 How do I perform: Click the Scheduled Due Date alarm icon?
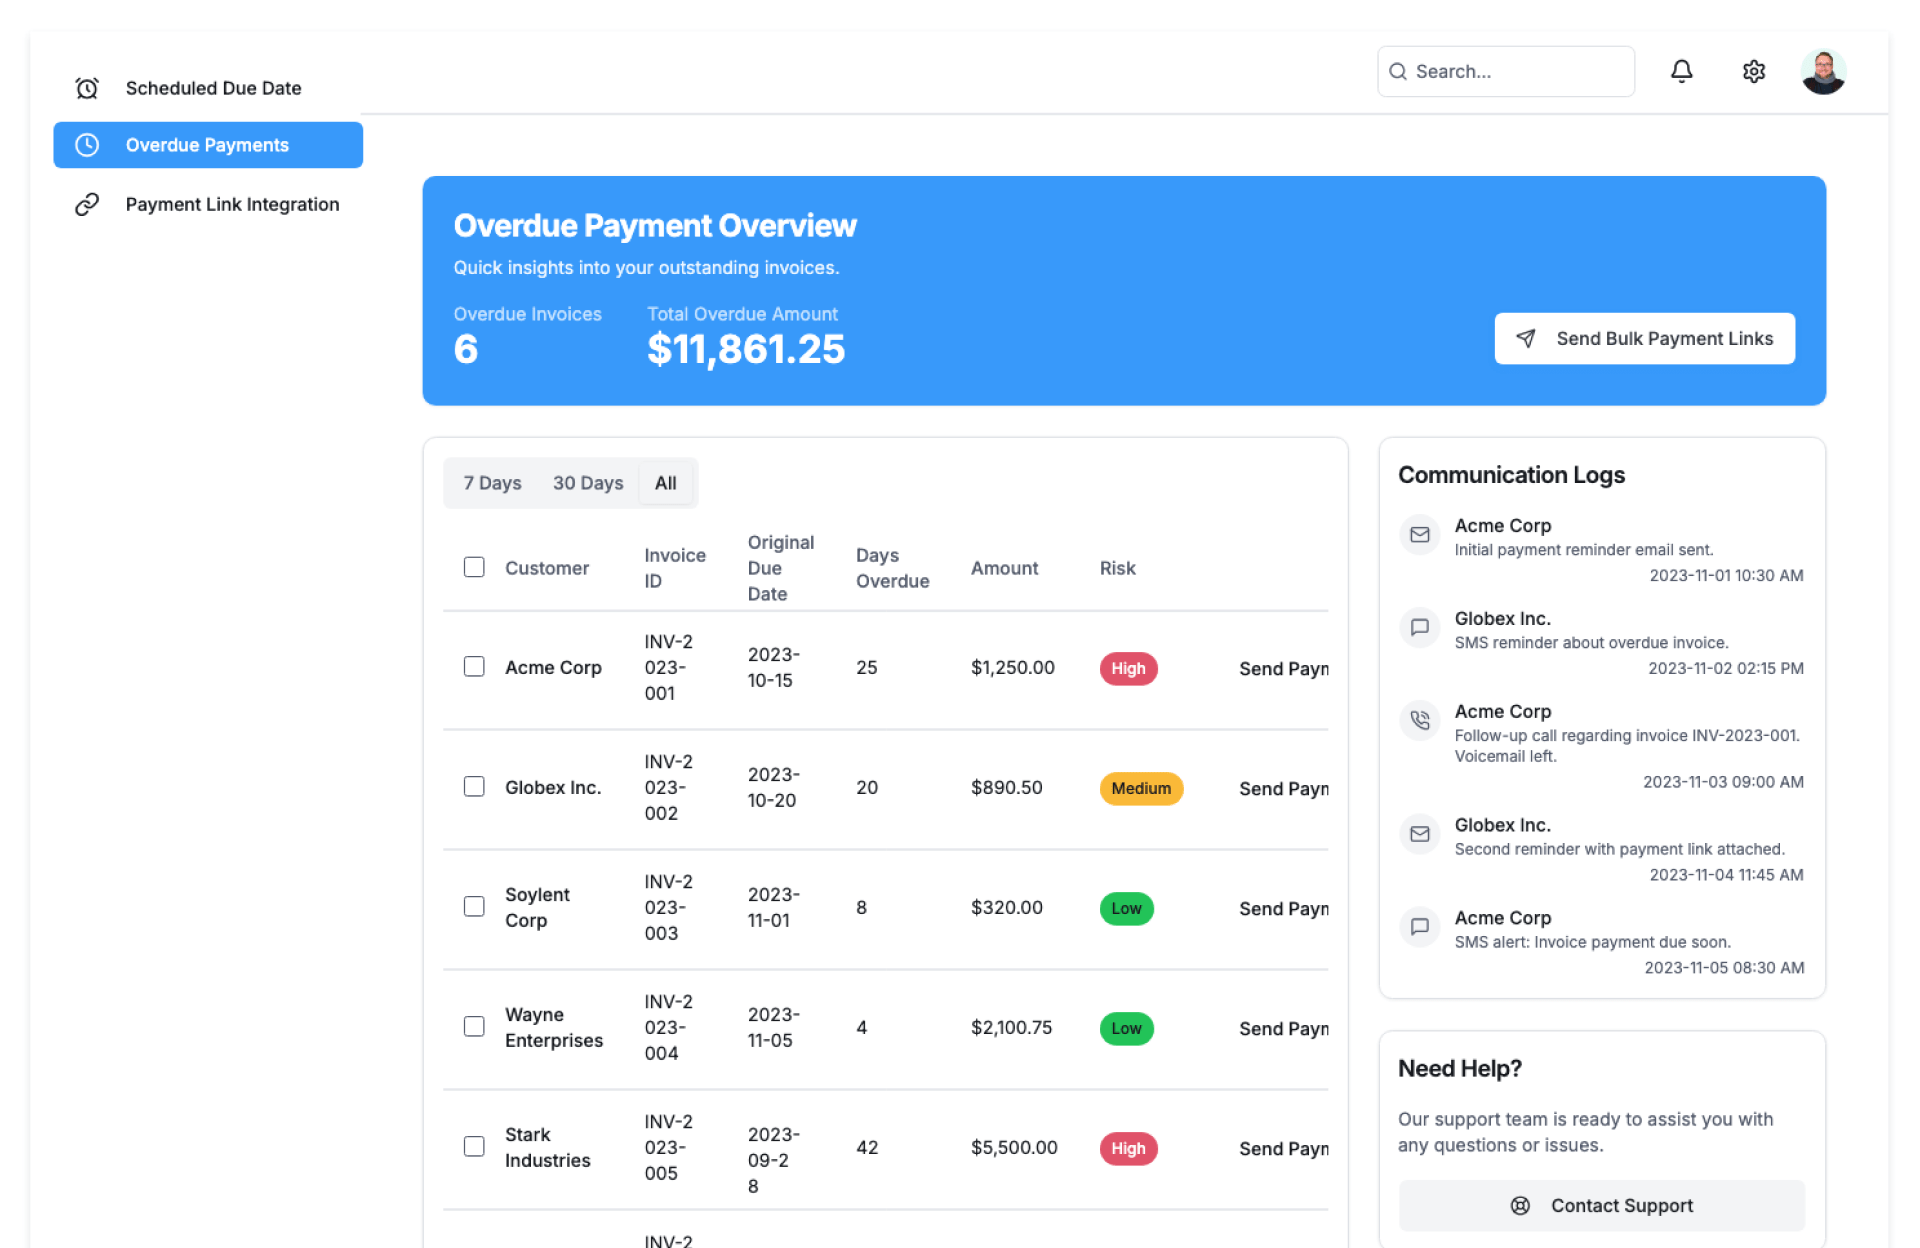87,88
